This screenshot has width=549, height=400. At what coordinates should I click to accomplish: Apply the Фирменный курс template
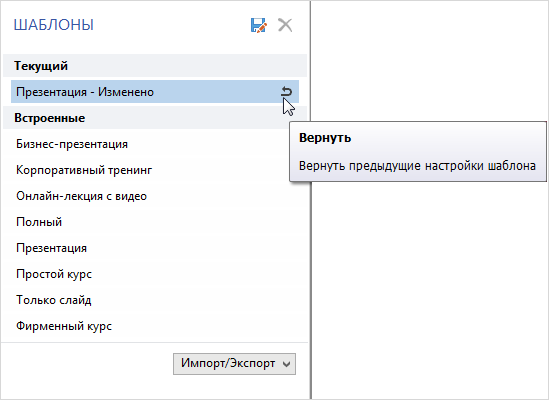click(64, 326)
